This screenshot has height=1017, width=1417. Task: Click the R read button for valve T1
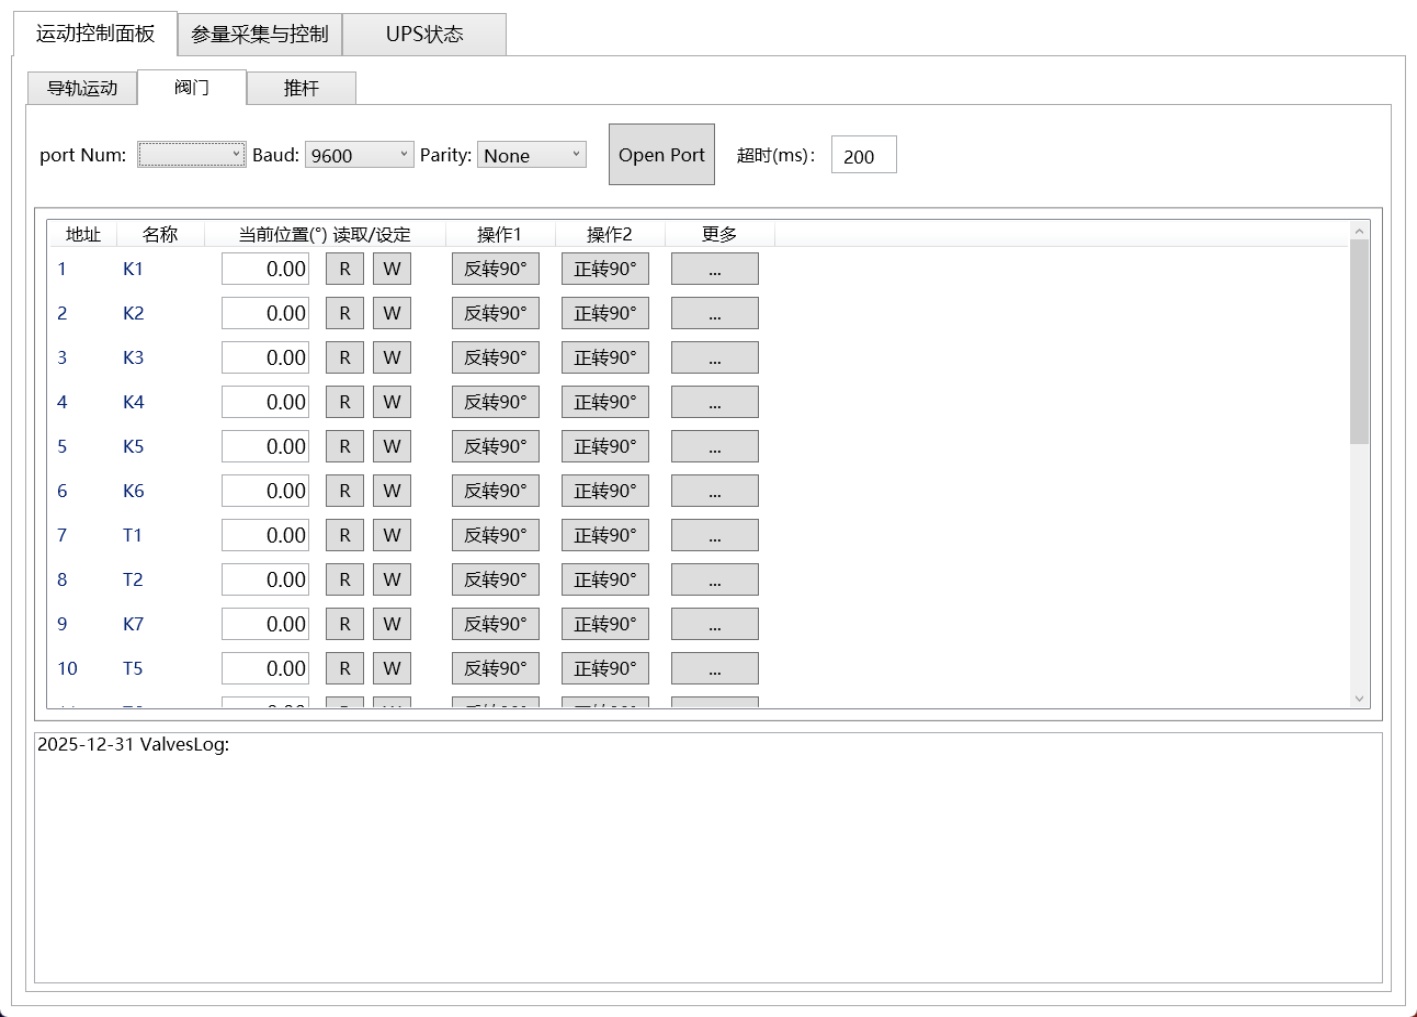pos(344,535)
